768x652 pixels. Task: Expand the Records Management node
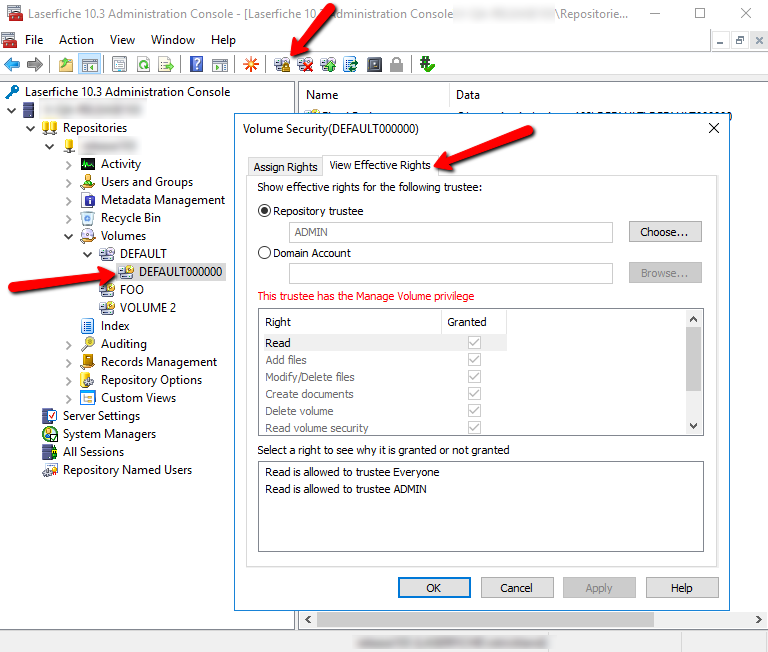point(69,363)
